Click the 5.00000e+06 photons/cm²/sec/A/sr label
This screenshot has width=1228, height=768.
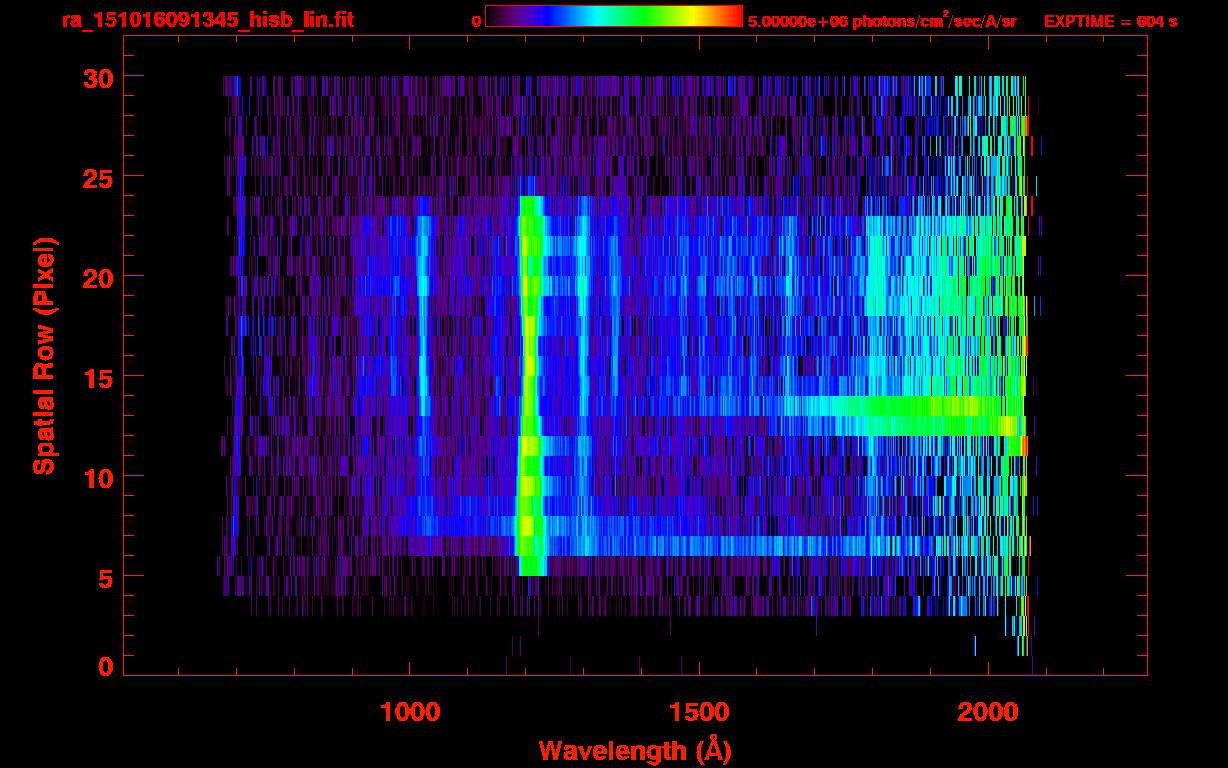point(881,20)
